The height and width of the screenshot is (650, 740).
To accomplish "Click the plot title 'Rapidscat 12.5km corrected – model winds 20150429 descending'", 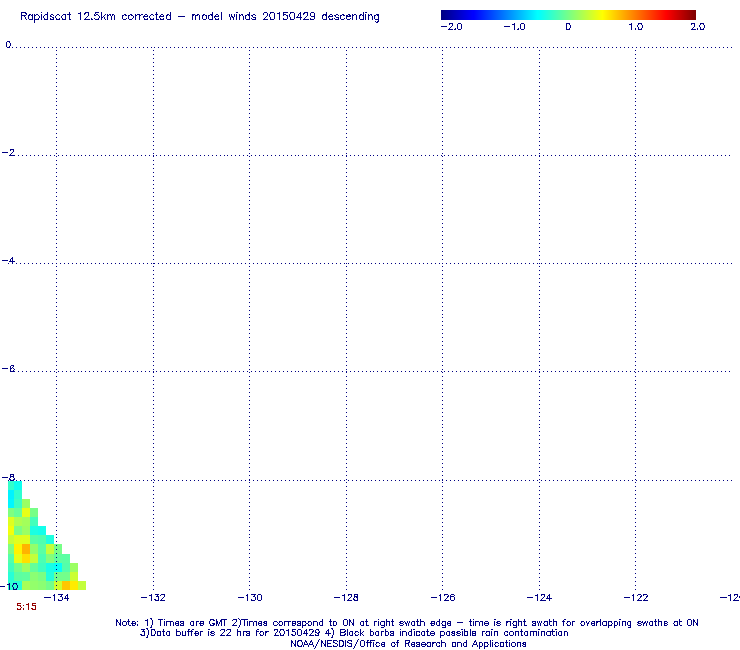I will point(200,17).
